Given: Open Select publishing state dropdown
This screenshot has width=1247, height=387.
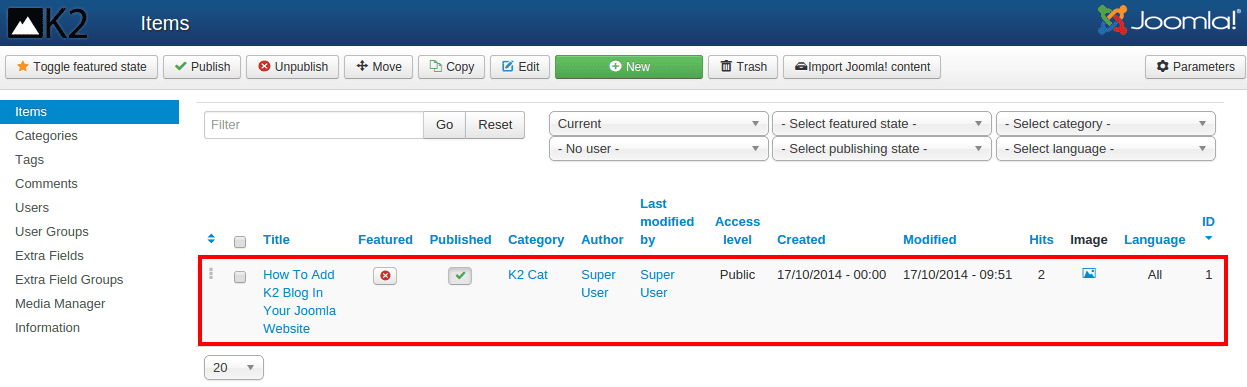Looking at the screenshot, I should click(882, 149).
